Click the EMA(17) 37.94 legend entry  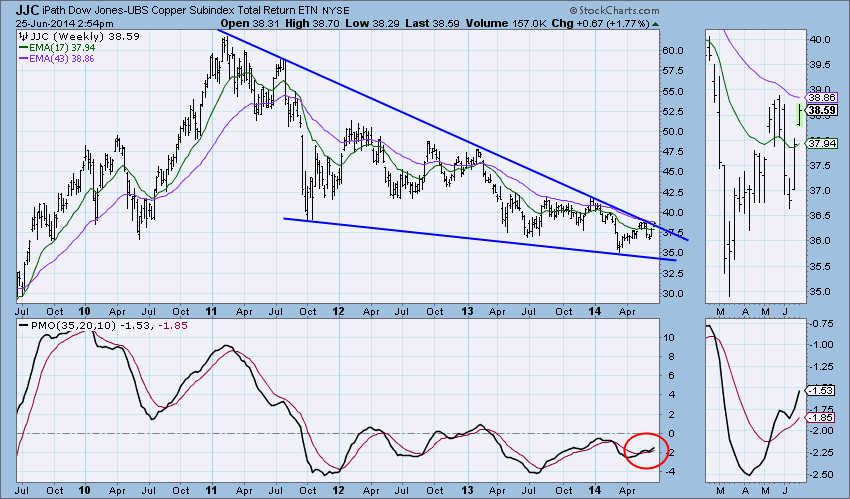(x=62, y=48)
